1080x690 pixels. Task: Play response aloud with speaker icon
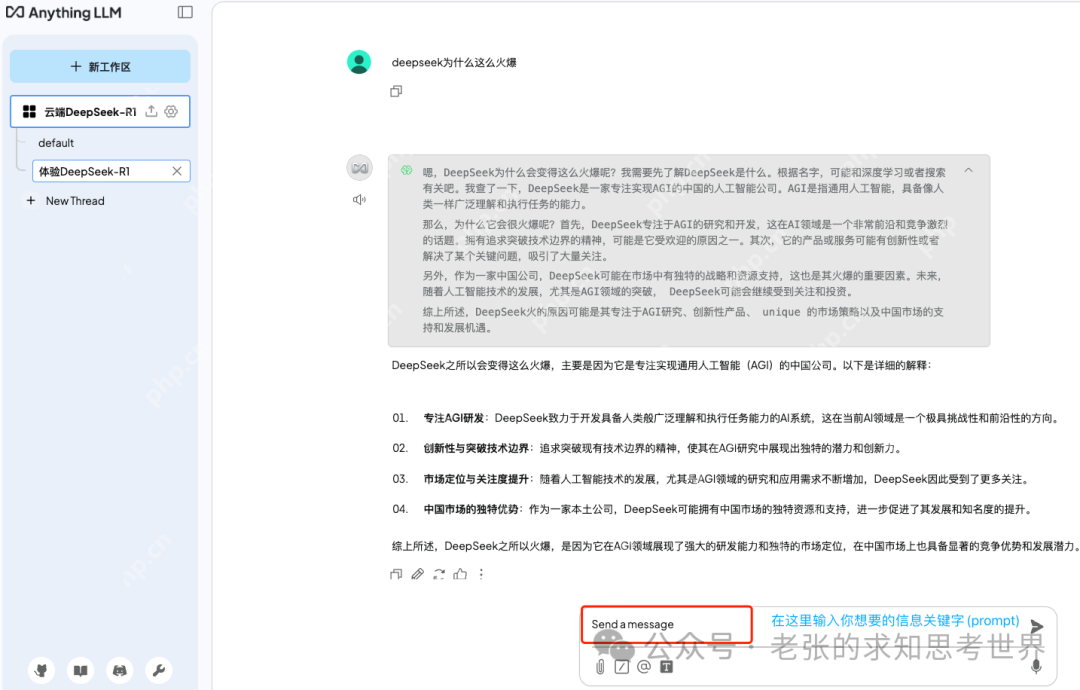[x=359, y=200]
